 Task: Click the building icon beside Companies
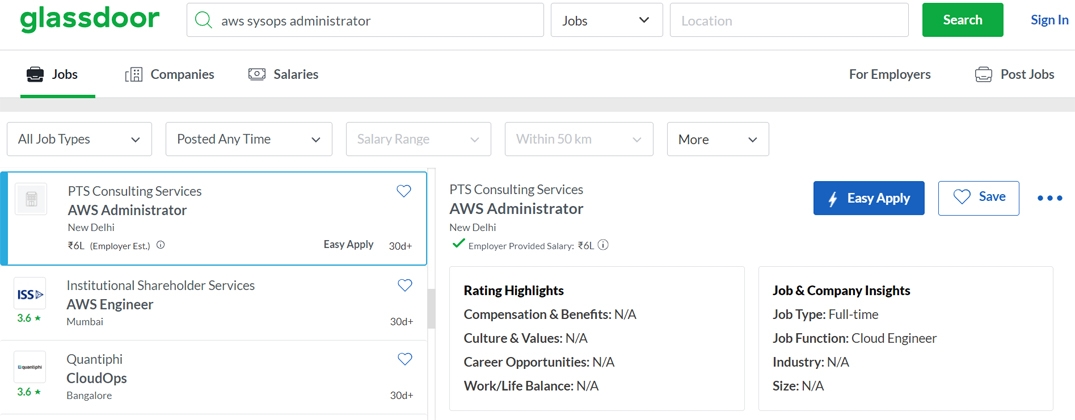(134, 75)
